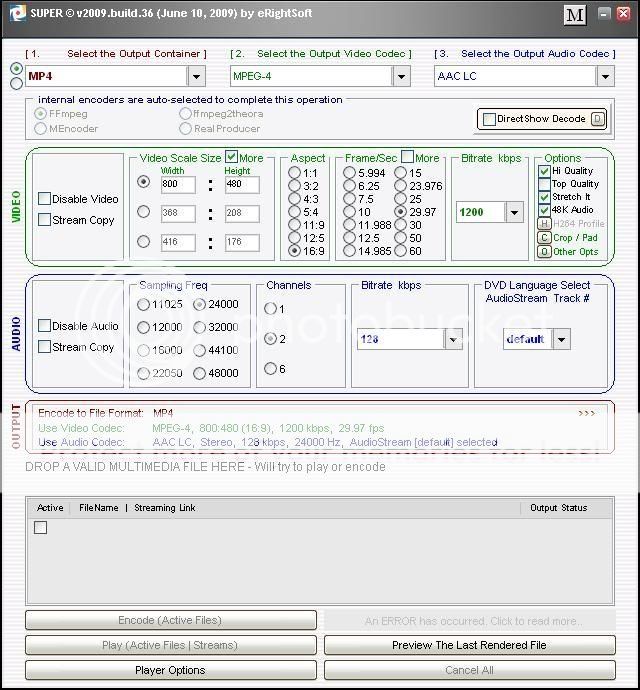This screenshot has height=690, width=640.
Task: Open the Output Audio Codec dropdown
Action: (605, 76)
